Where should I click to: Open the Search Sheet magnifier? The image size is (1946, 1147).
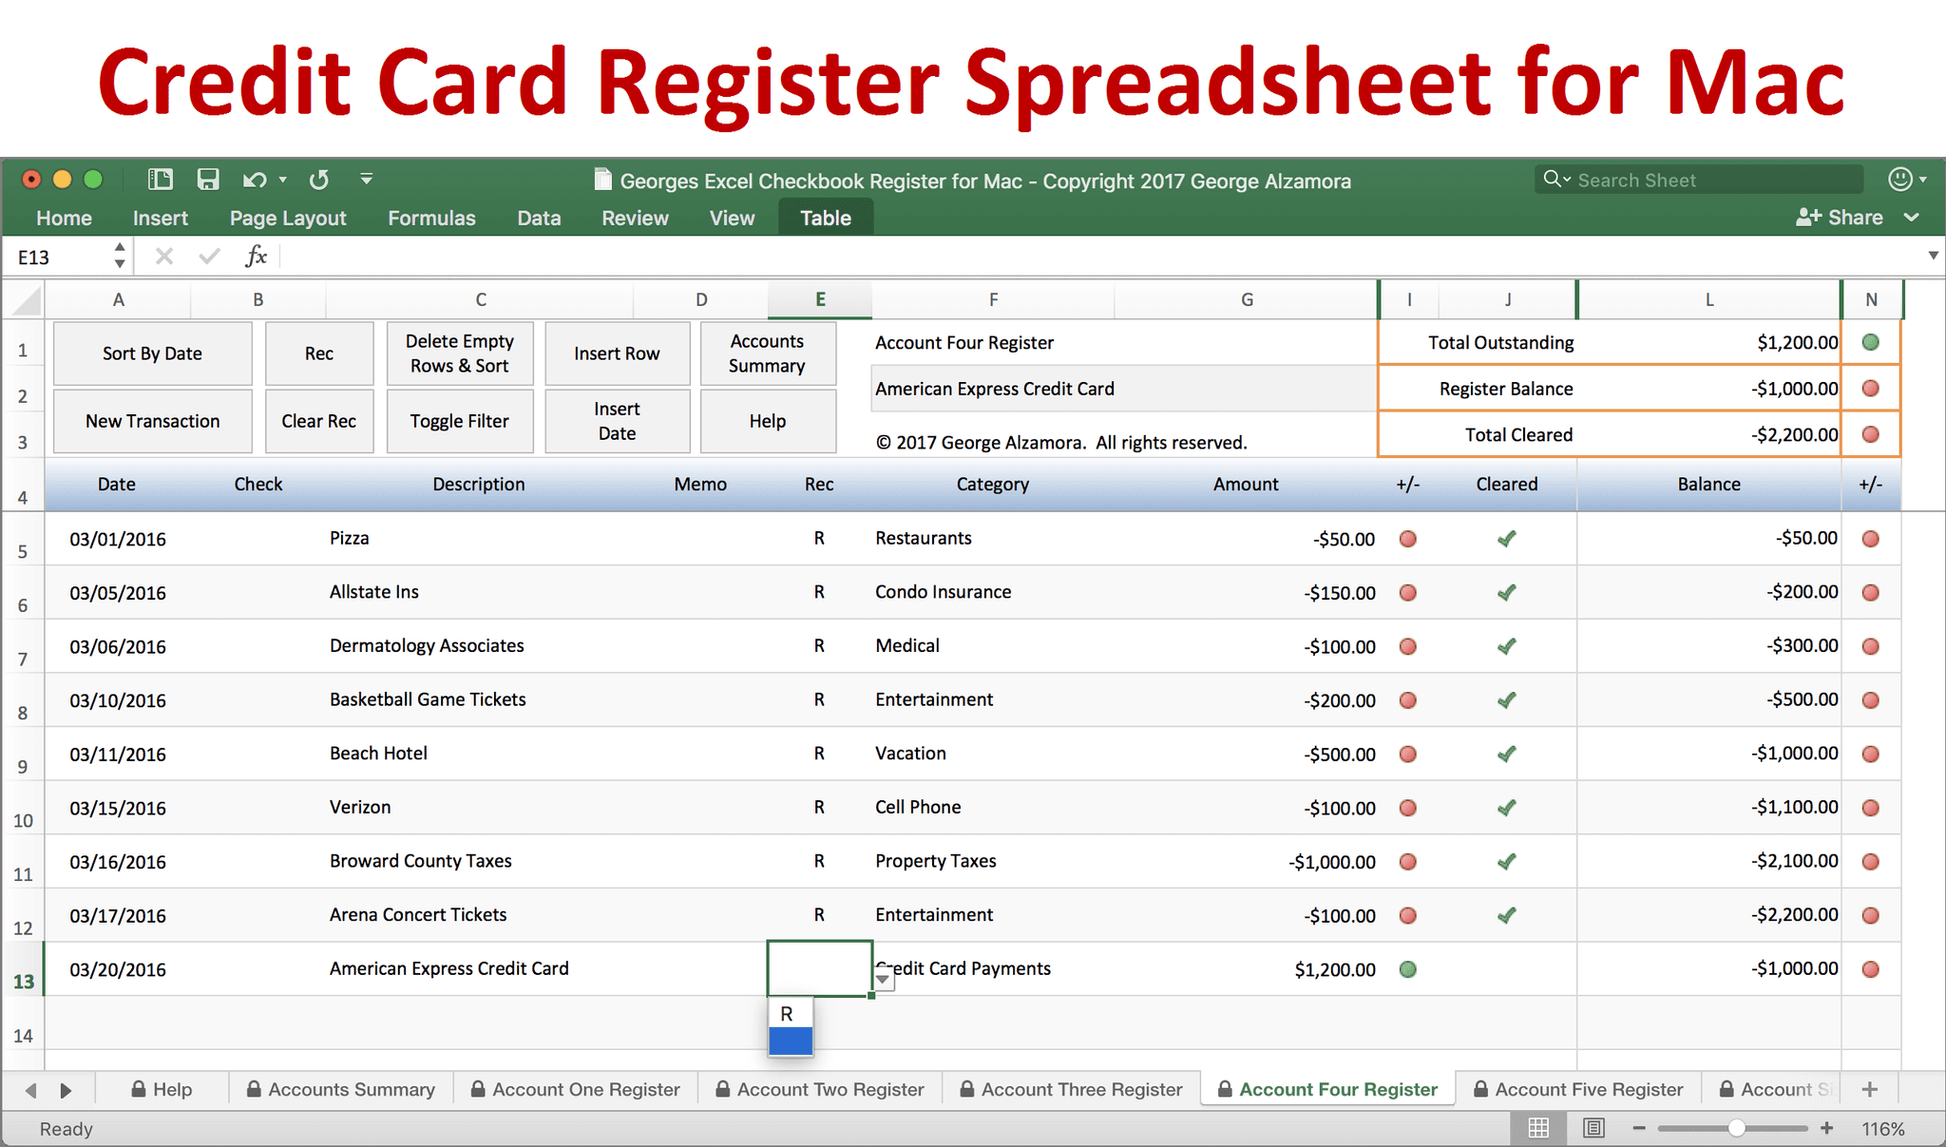coord(1554,179)
